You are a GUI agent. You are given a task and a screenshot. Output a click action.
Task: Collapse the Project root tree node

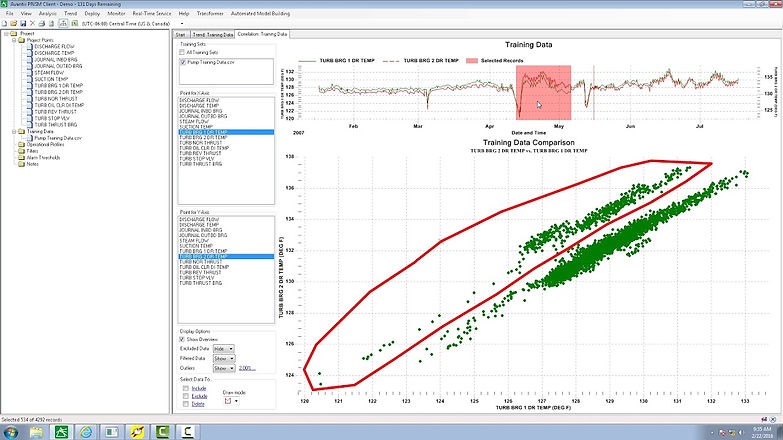6,33
